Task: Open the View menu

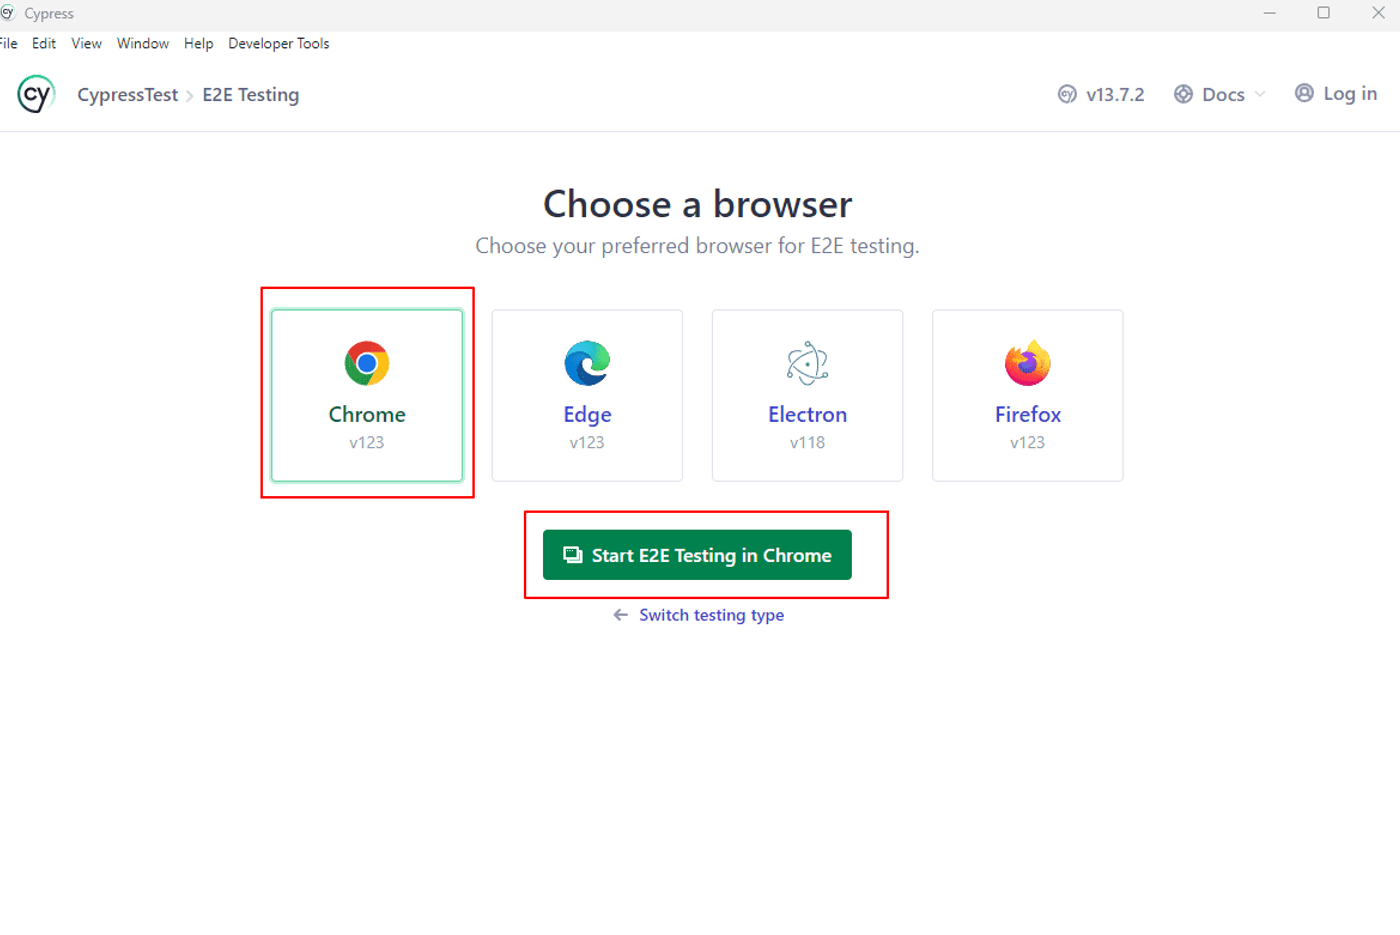Action: coord(87,43)
